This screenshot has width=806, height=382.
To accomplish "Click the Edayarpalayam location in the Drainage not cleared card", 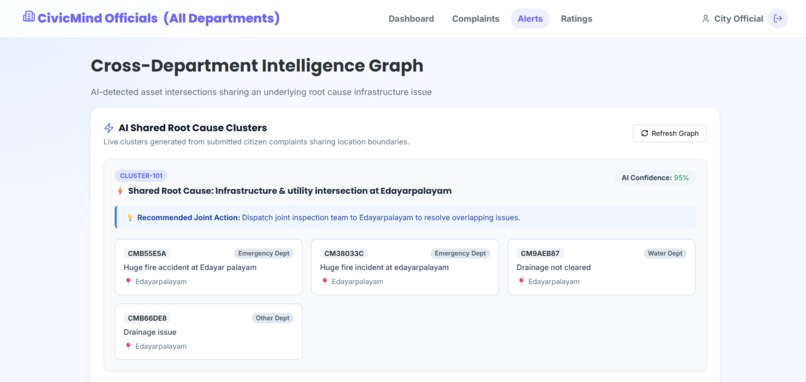I will click(x=554, y=282).
